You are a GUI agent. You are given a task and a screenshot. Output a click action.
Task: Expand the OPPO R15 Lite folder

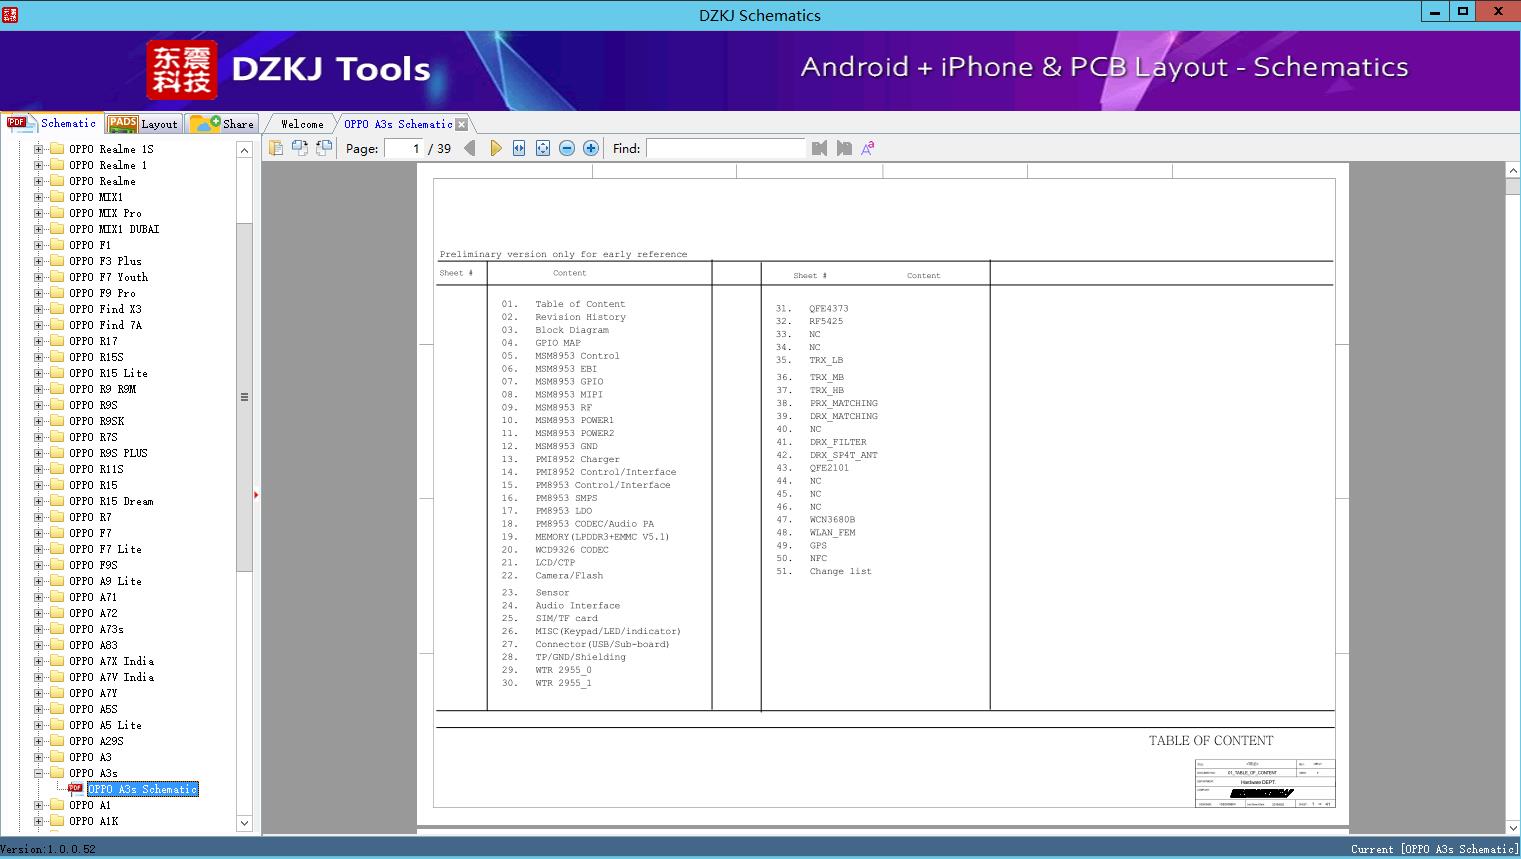[38, 373]
